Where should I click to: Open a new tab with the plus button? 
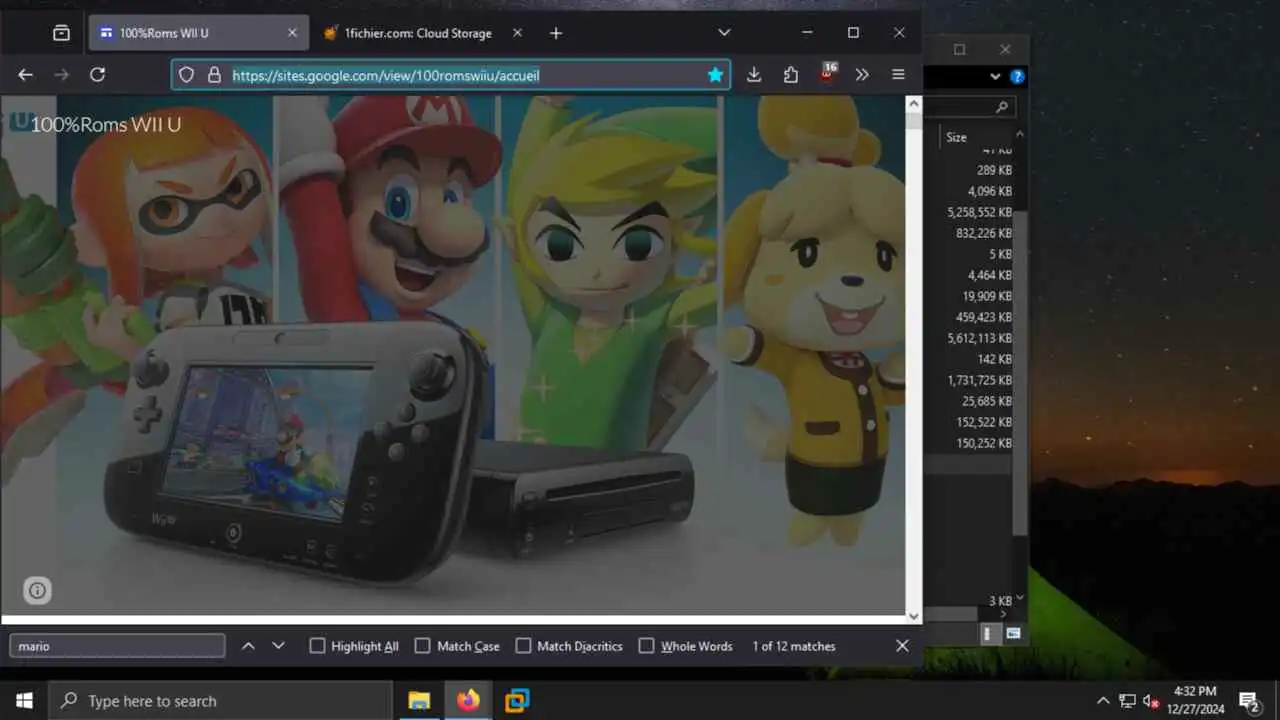tap(556, 33)
